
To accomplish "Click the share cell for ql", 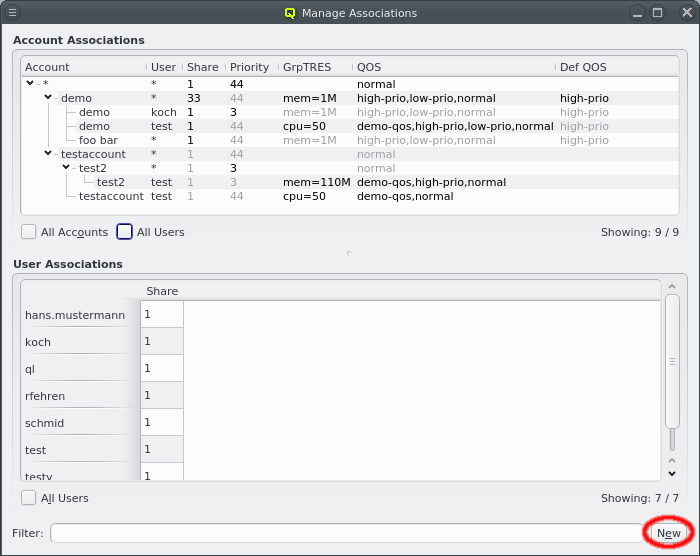I will [162, 368].
